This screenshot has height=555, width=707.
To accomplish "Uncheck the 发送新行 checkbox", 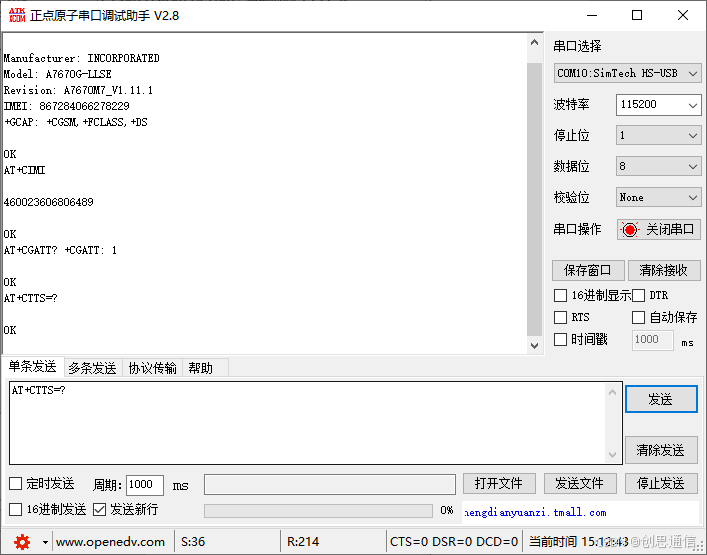I will click(x=99, y=510).
